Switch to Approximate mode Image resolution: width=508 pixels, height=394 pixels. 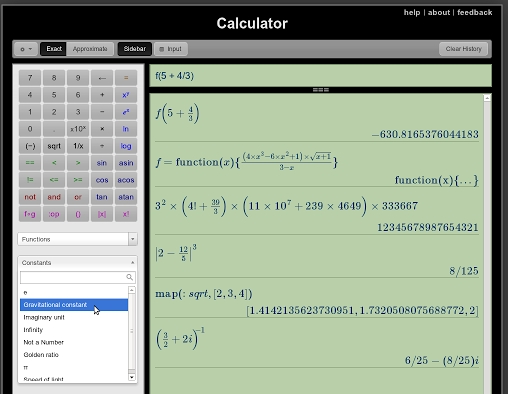click(90, 49)
